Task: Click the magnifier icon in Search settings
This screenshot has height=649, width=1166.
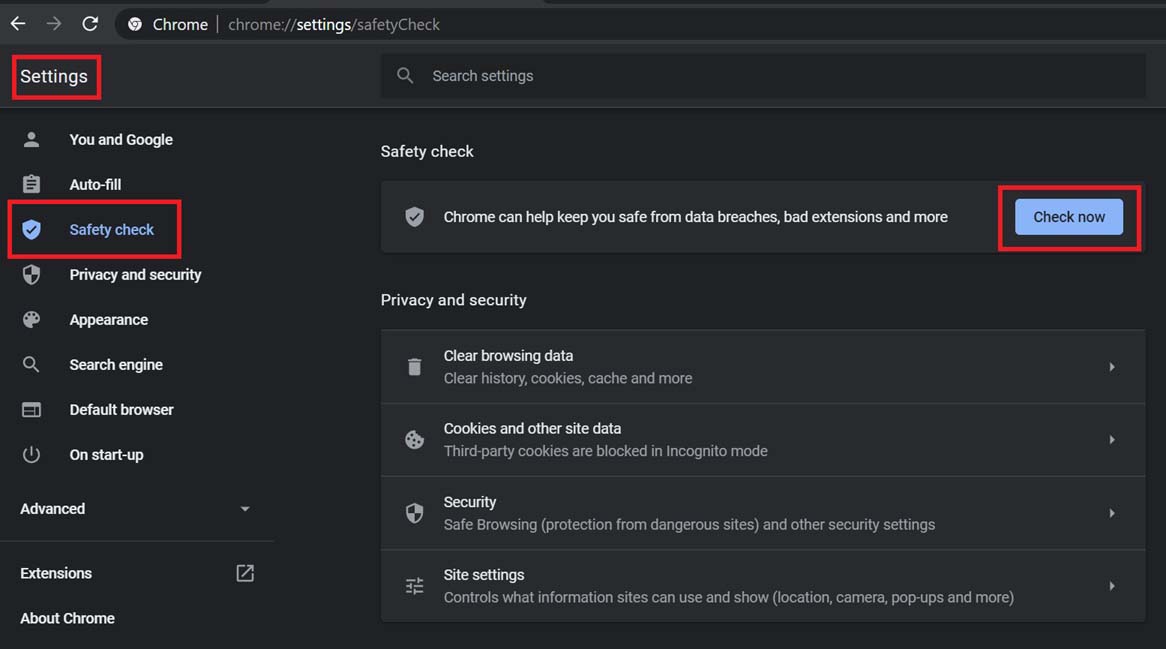Action: (405, 76)
